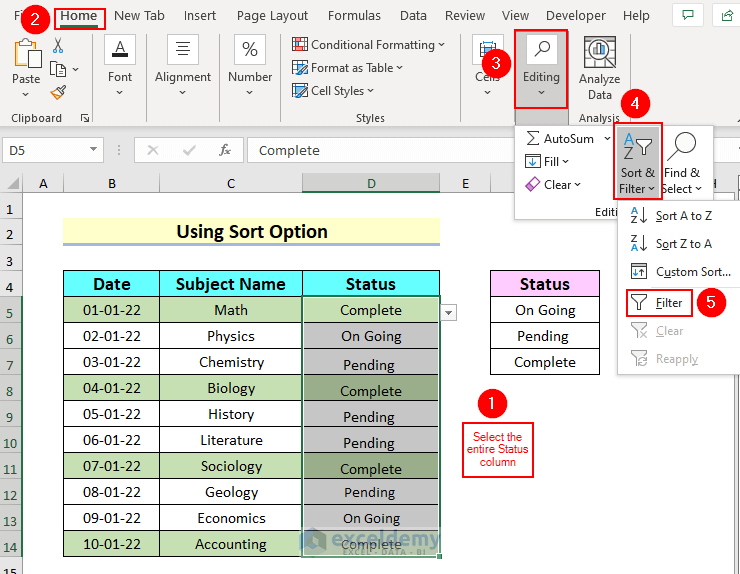Select column B header
Viewport: 740px width, 574px height.
(112, 183)
